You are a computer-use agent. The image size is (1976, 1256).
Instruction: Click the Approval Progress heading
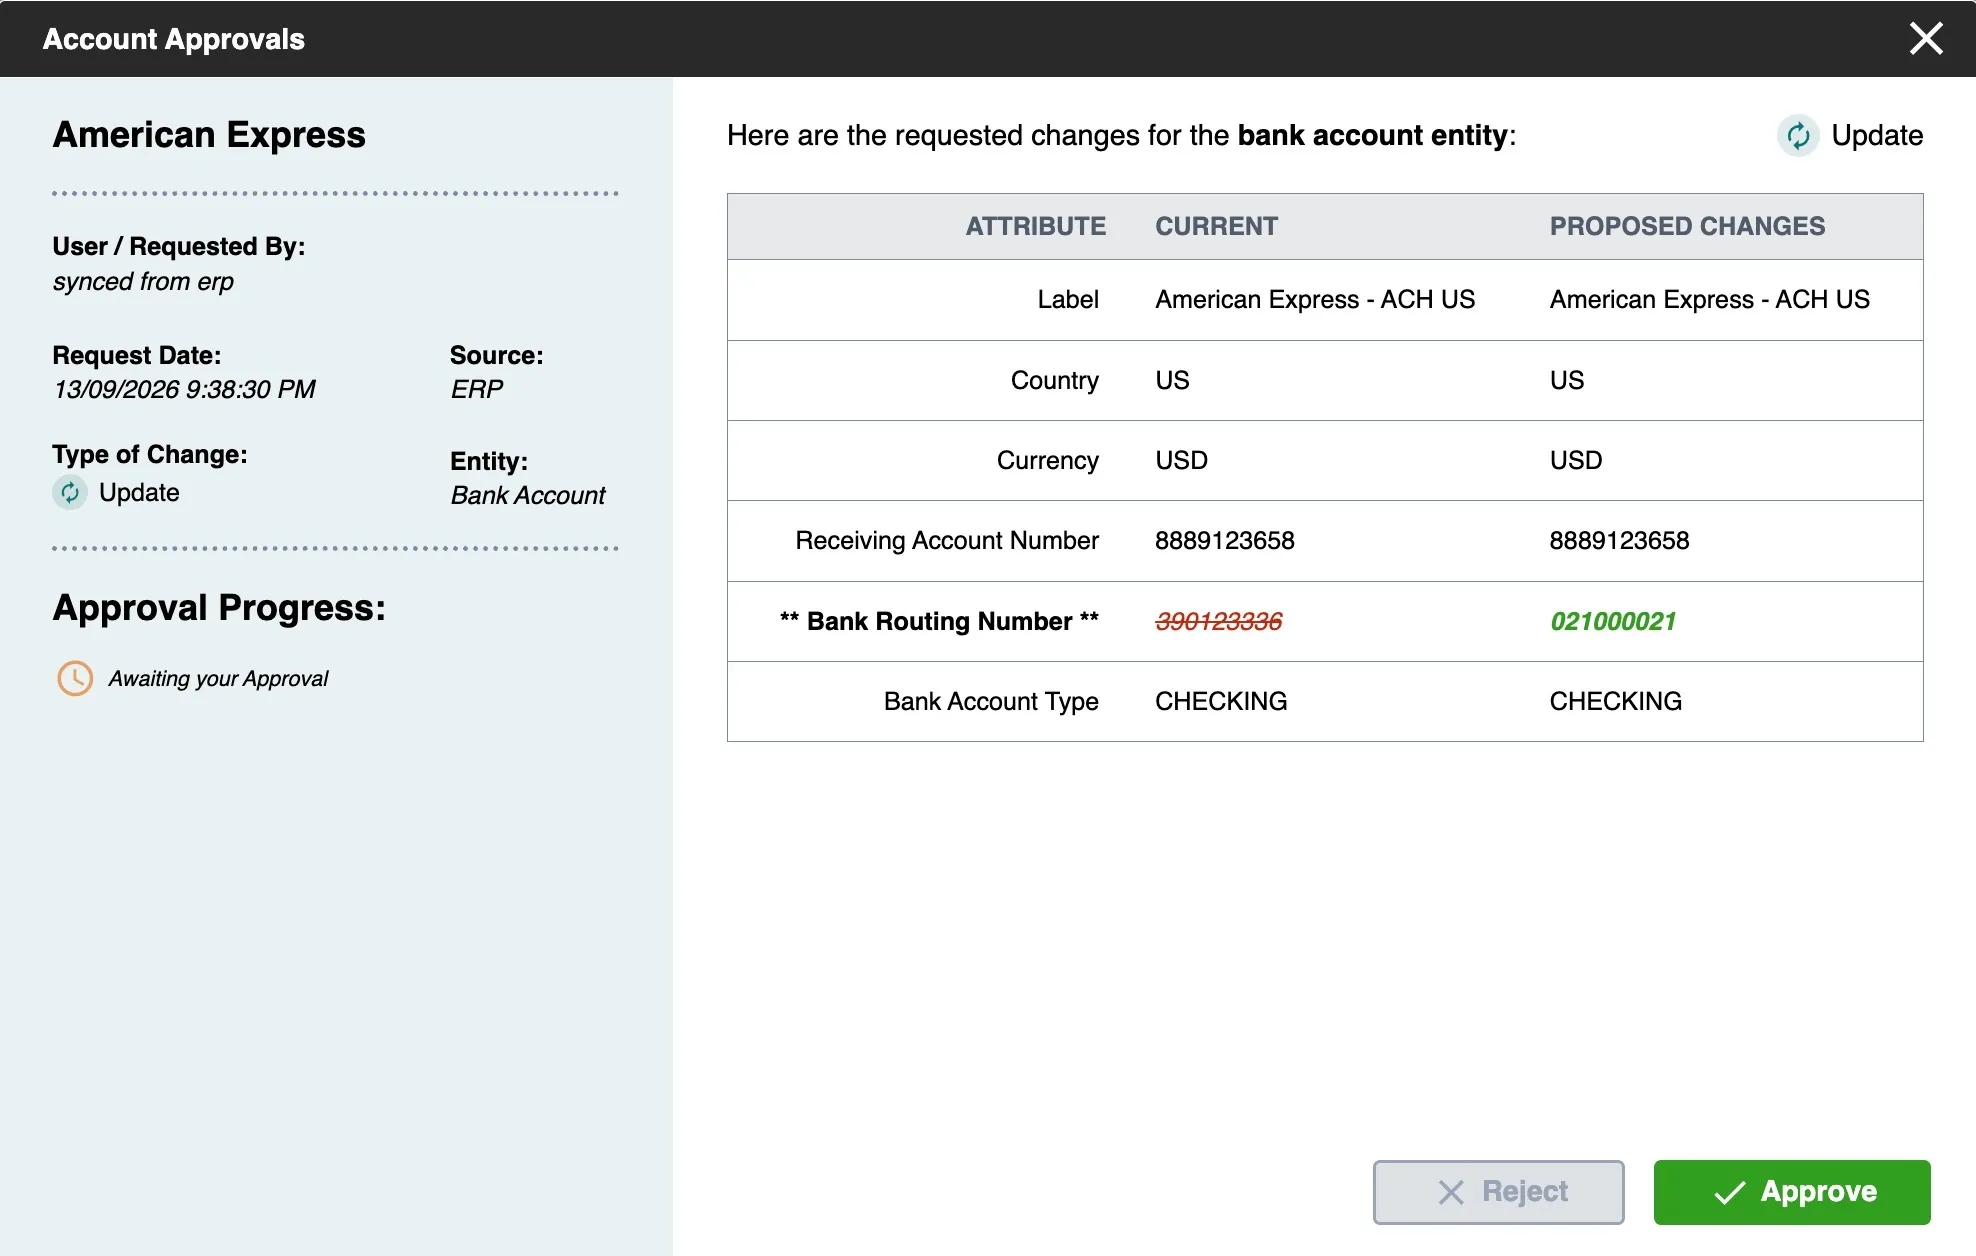pyautogui.click(x=219, y=607)
